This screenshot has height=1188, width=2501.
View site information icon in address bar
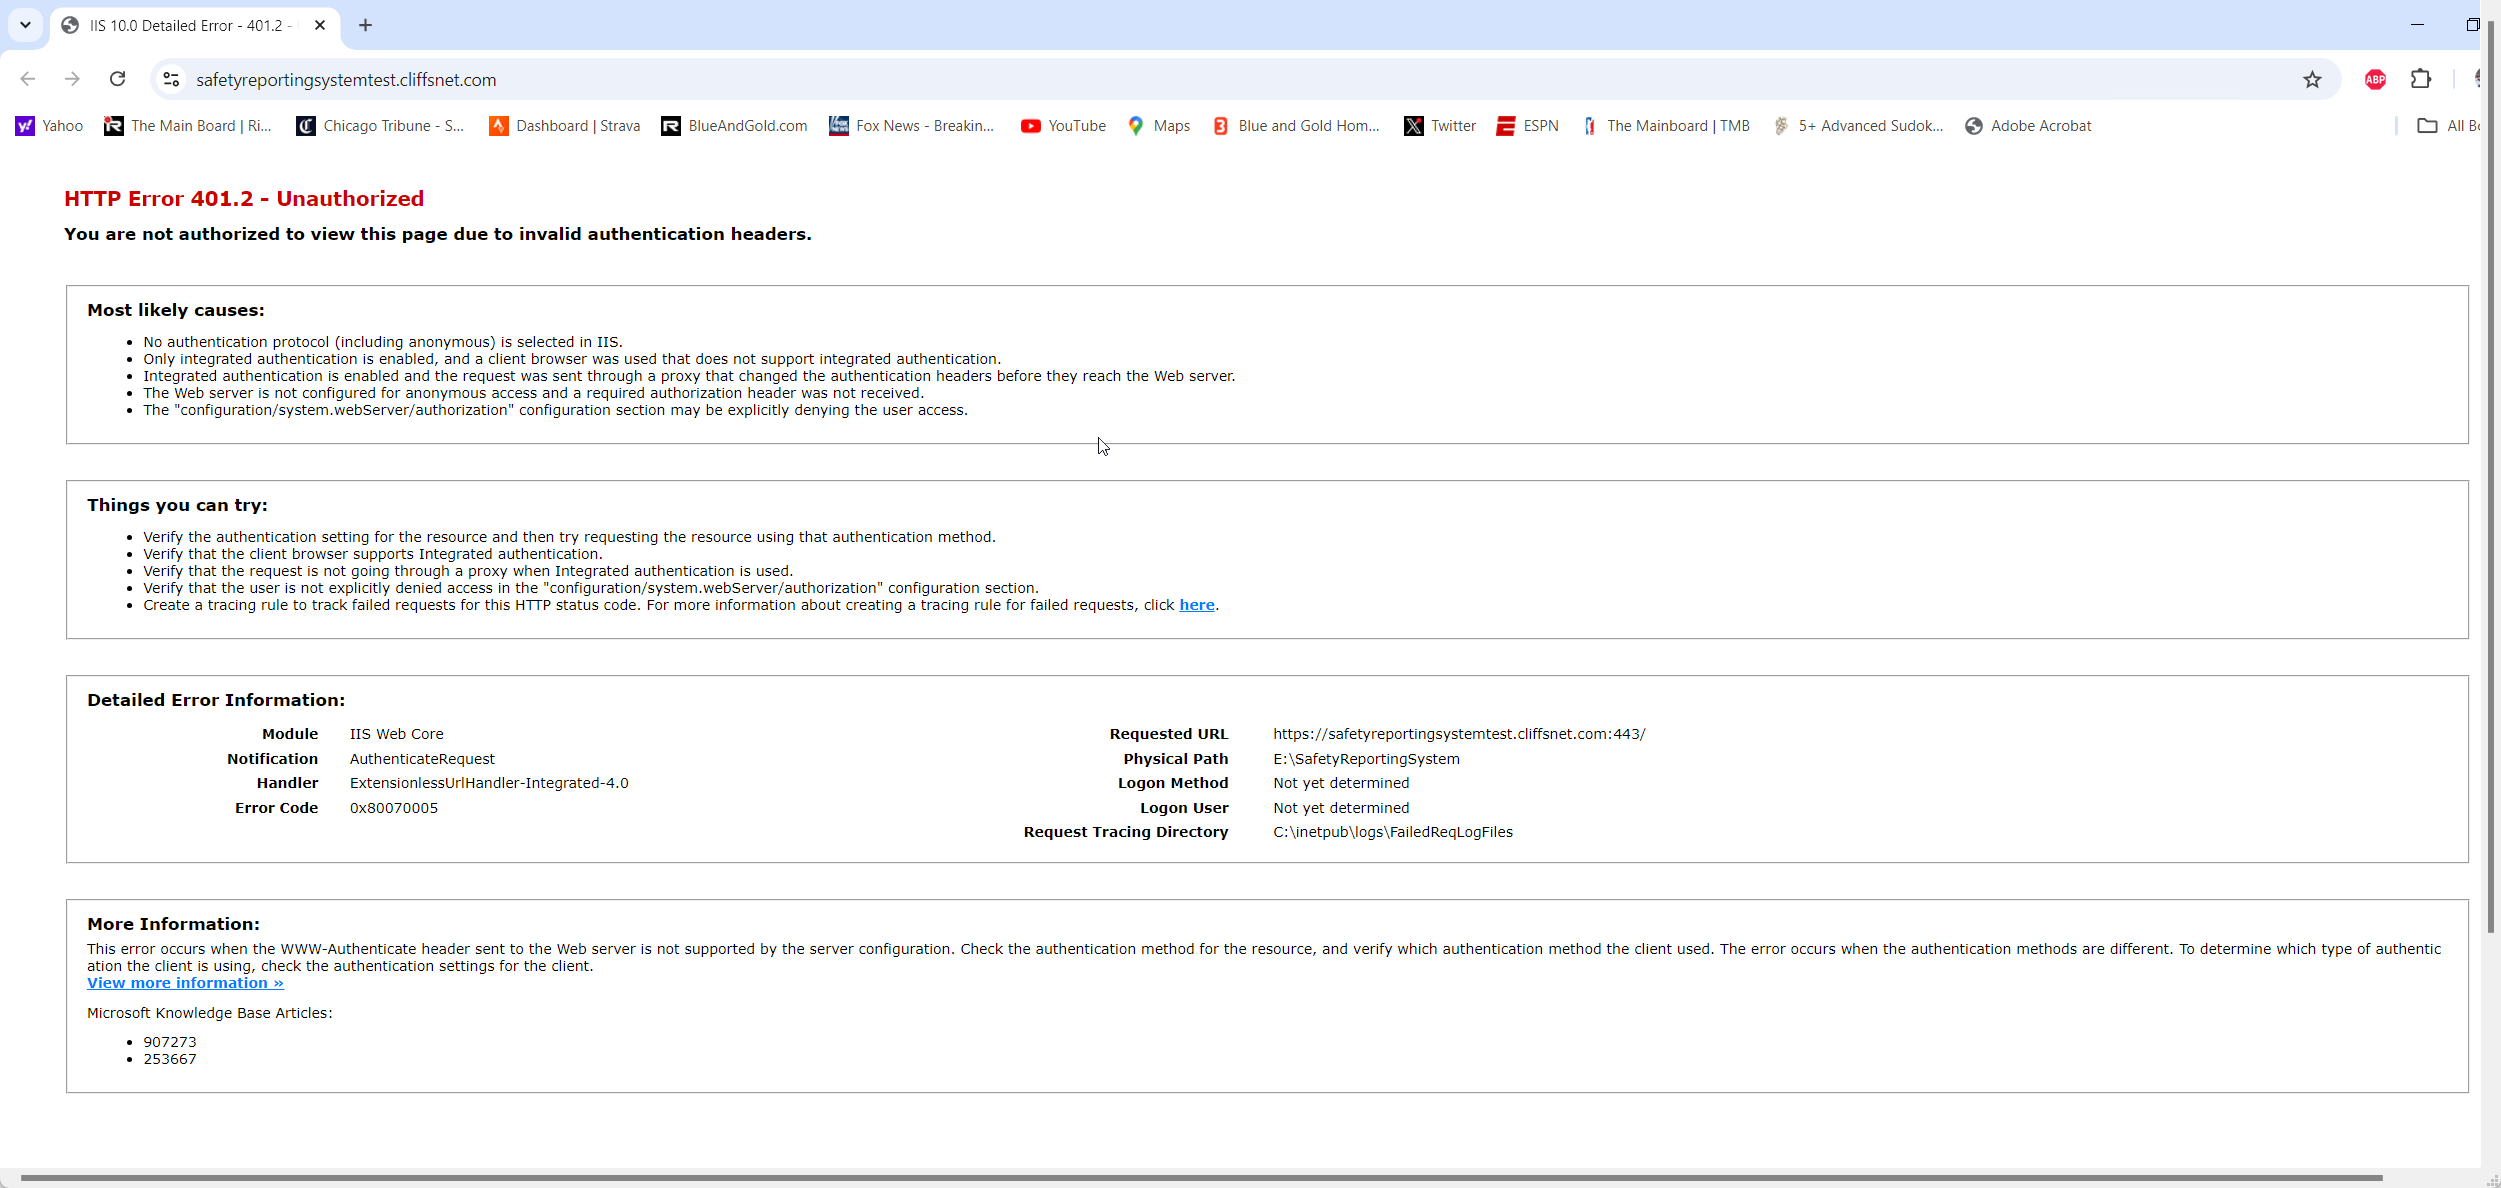tap(171, 80)
